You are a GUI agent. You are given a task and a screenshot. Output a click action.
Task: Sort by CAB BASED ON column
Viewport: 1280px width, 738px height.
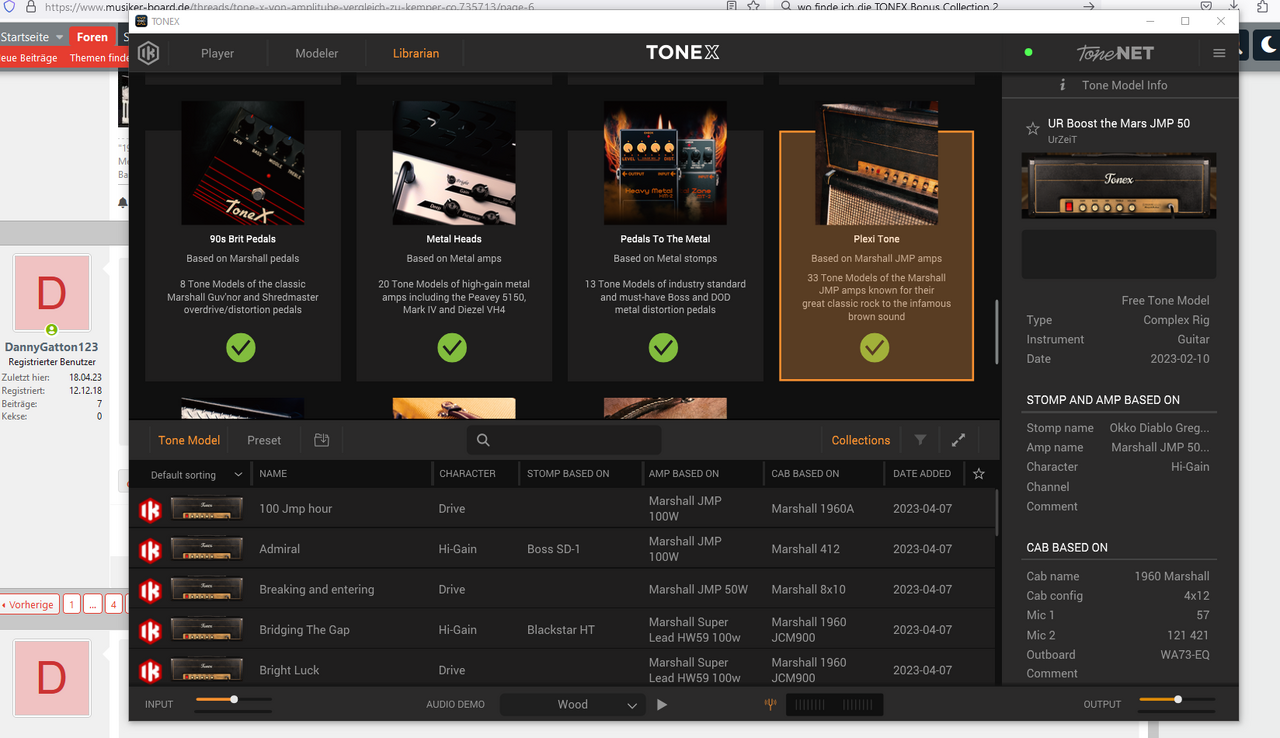(805, 474)
